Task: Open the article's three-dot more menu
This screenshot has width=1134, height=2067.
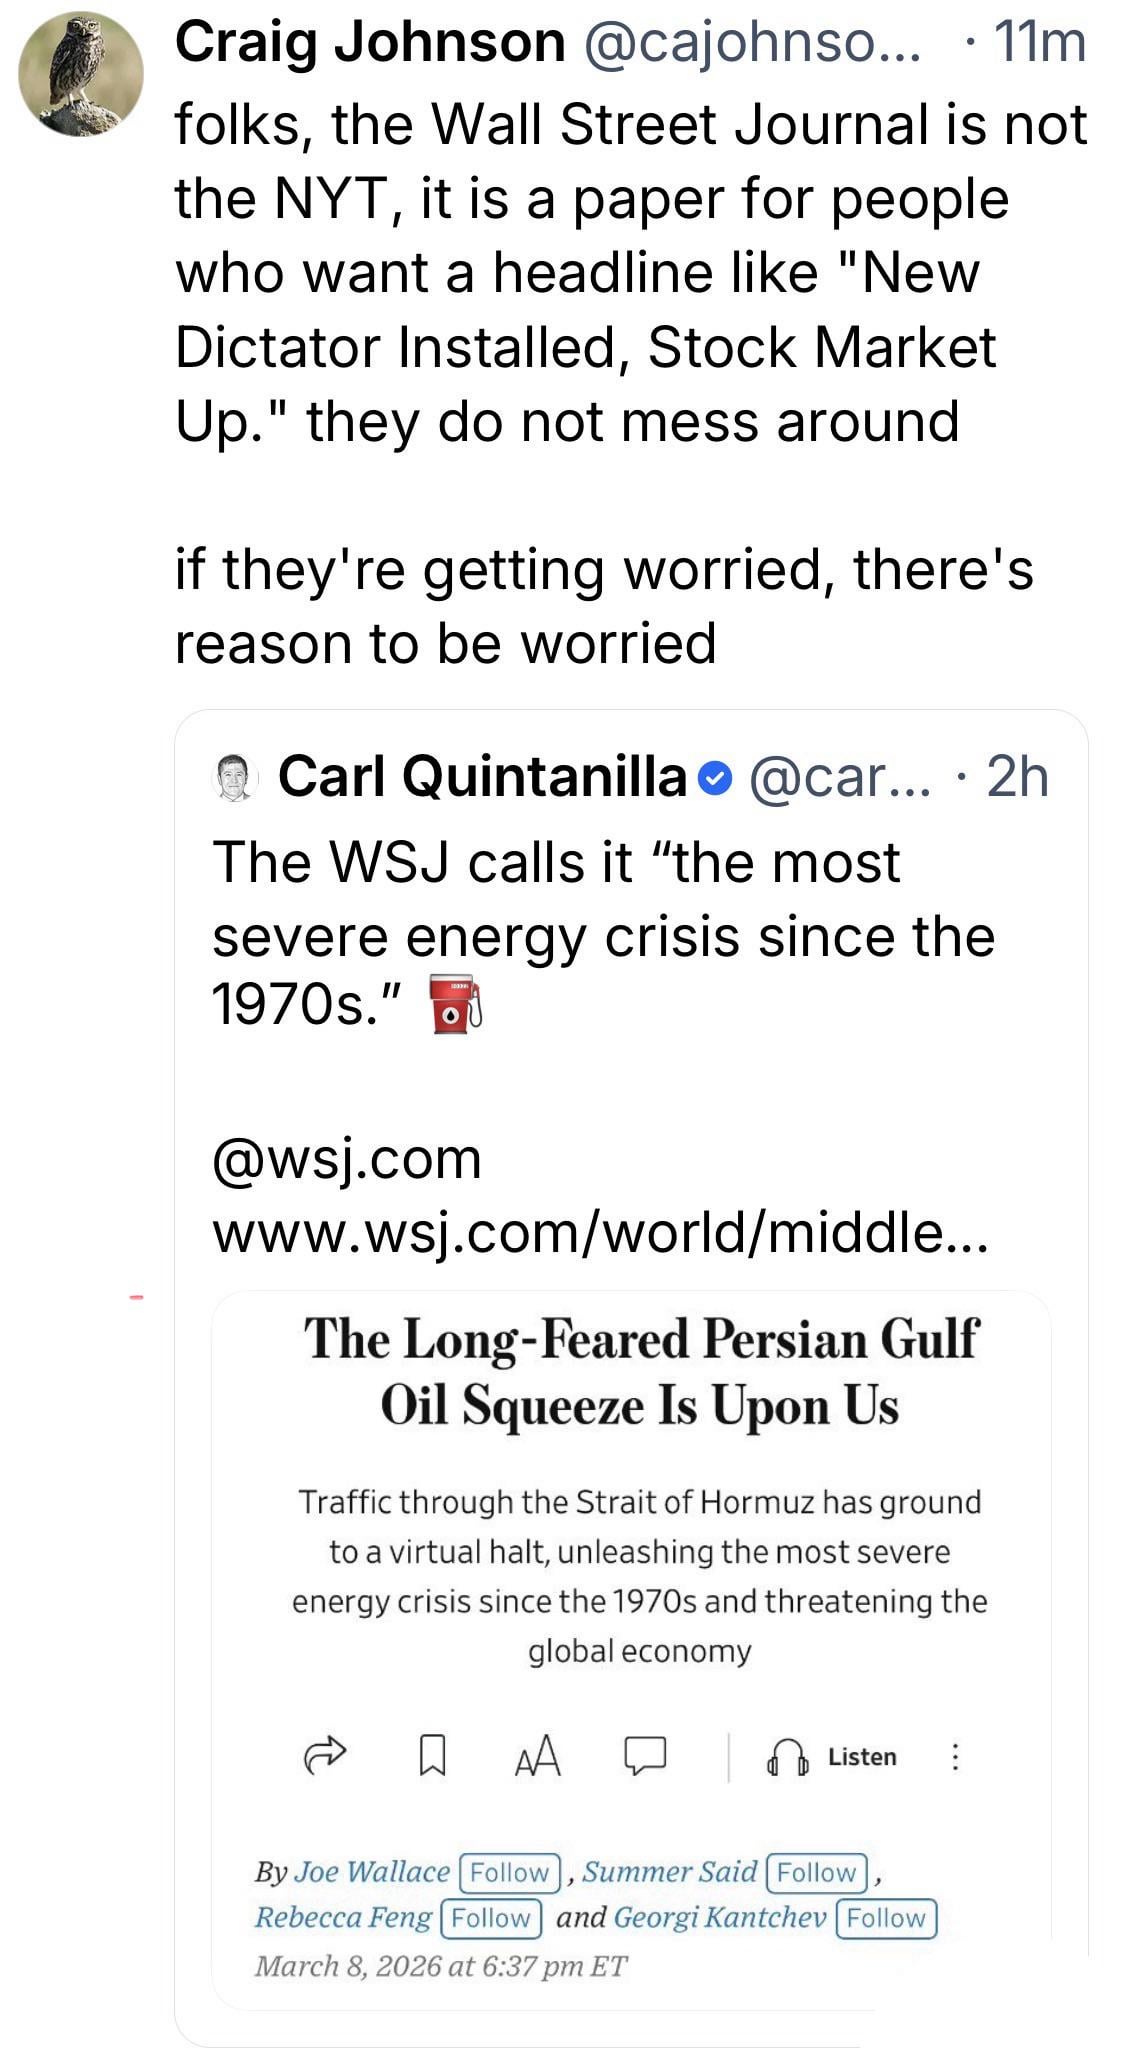Action: tap(955, 1756)
